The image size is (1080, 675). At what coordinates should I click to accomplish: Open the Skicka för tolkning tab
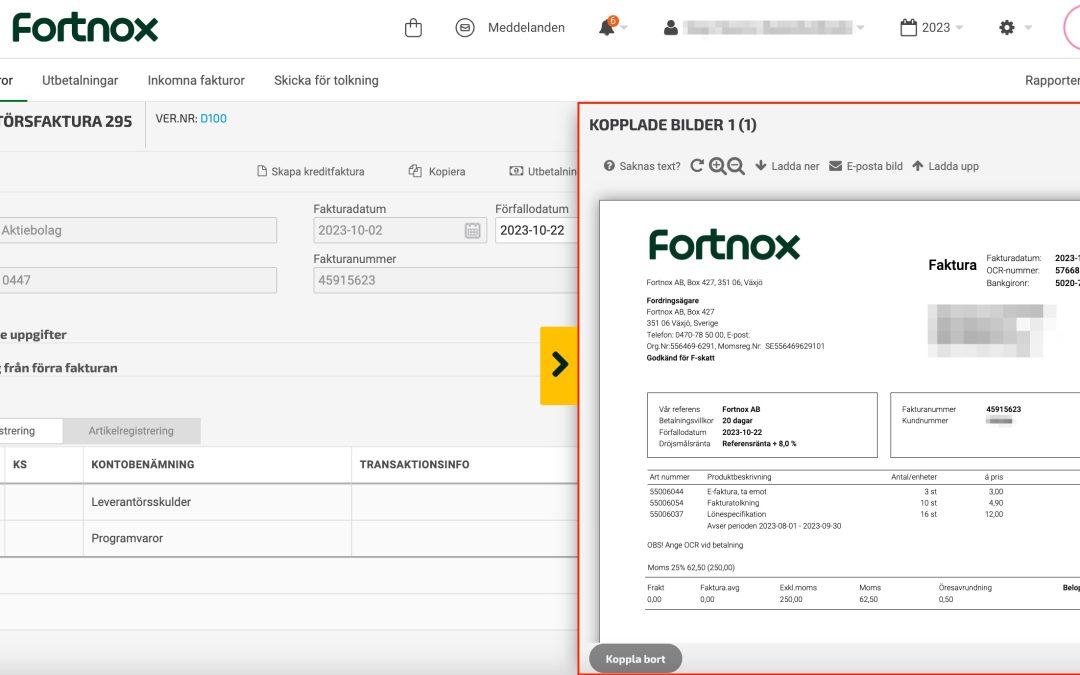pyautogui.click(x=326, y=81)
